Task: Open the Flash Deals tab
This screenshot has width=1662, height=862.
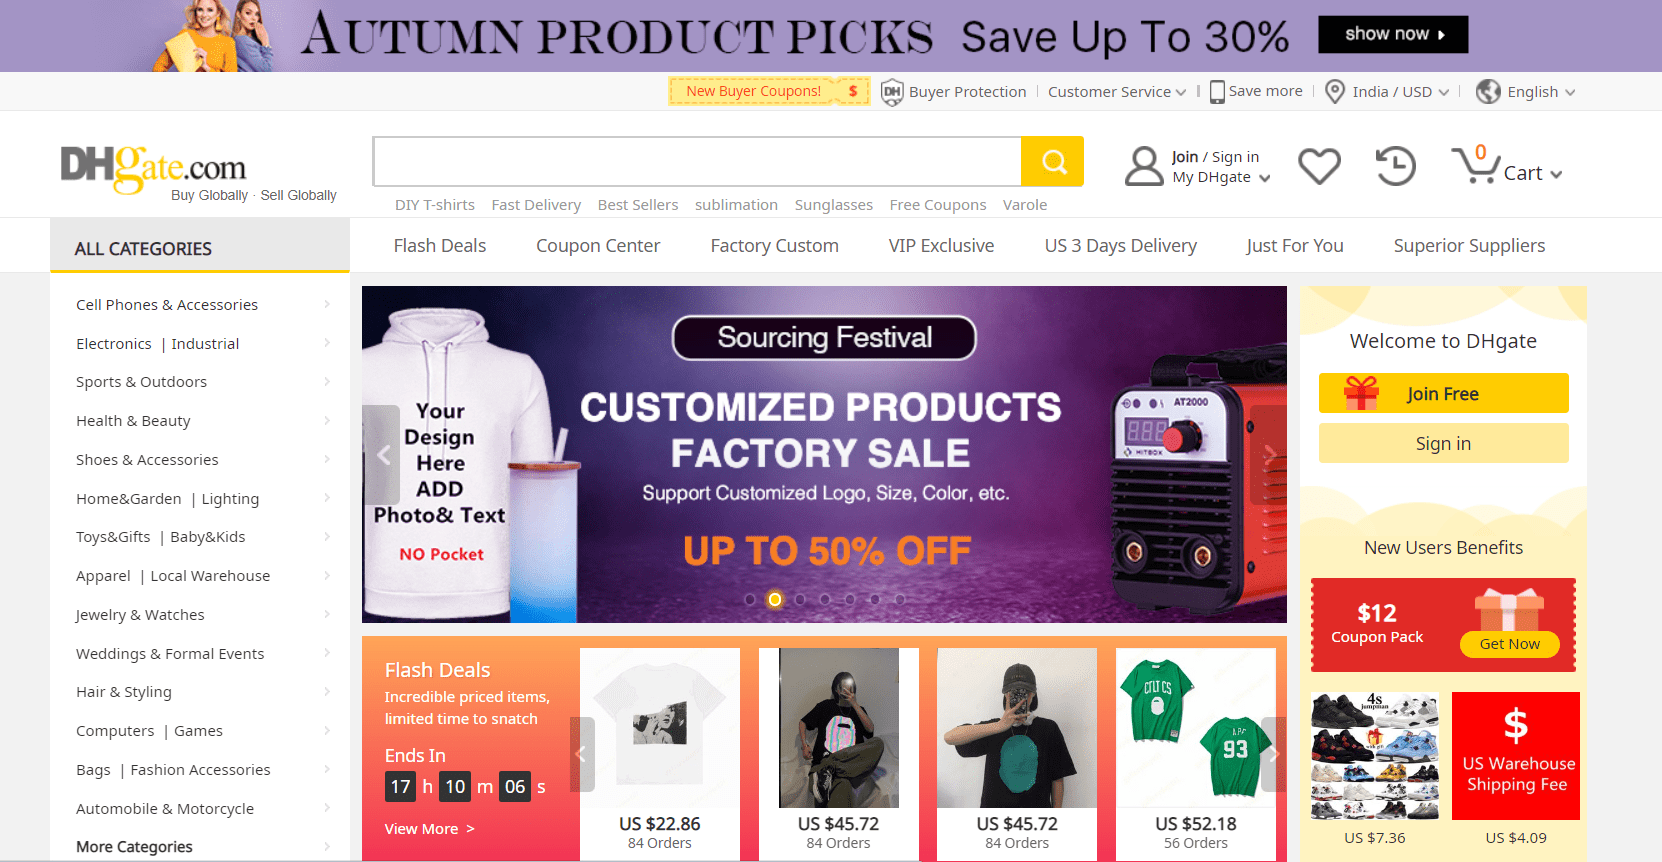Action: (x=440, y=245)
